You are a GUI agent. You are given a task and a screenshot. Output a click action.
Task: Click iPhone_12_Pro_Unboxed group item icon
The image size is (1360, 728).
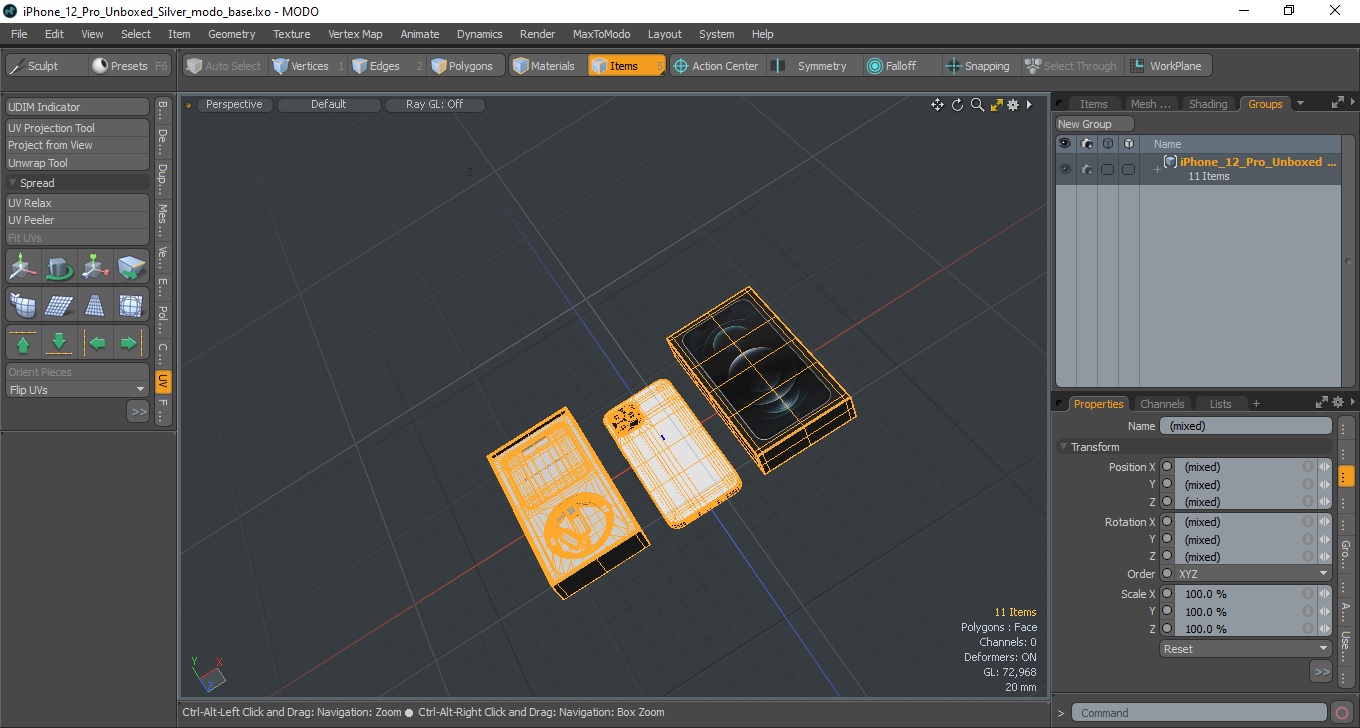point(1170,162)
